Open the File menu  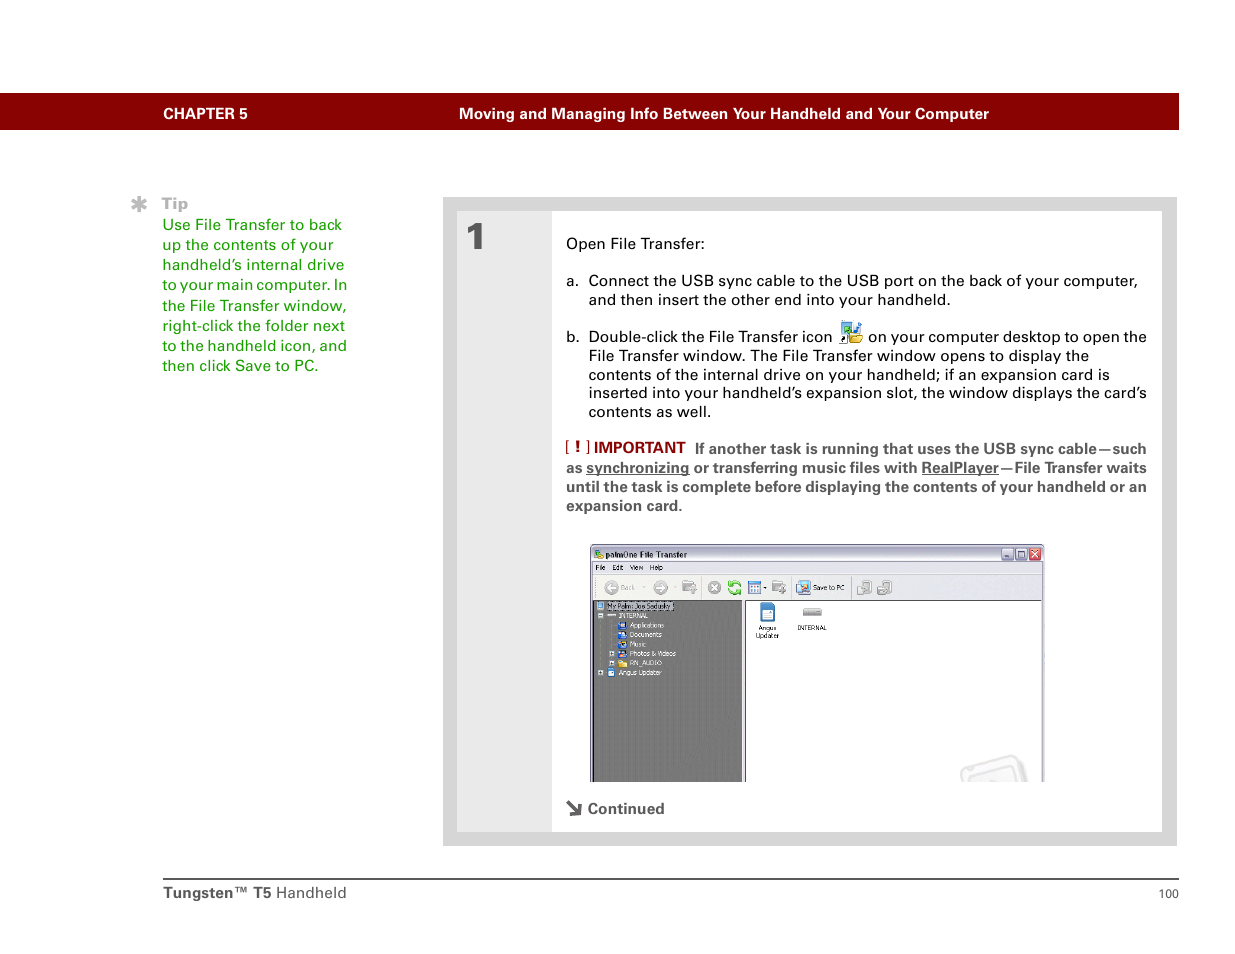coord(600,568)
